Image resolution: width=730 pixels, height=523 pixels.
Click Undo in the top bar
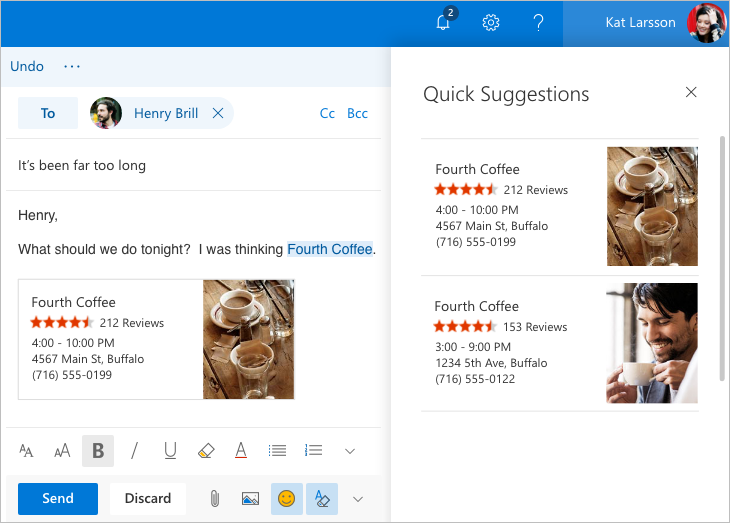(x=27, y=66)
